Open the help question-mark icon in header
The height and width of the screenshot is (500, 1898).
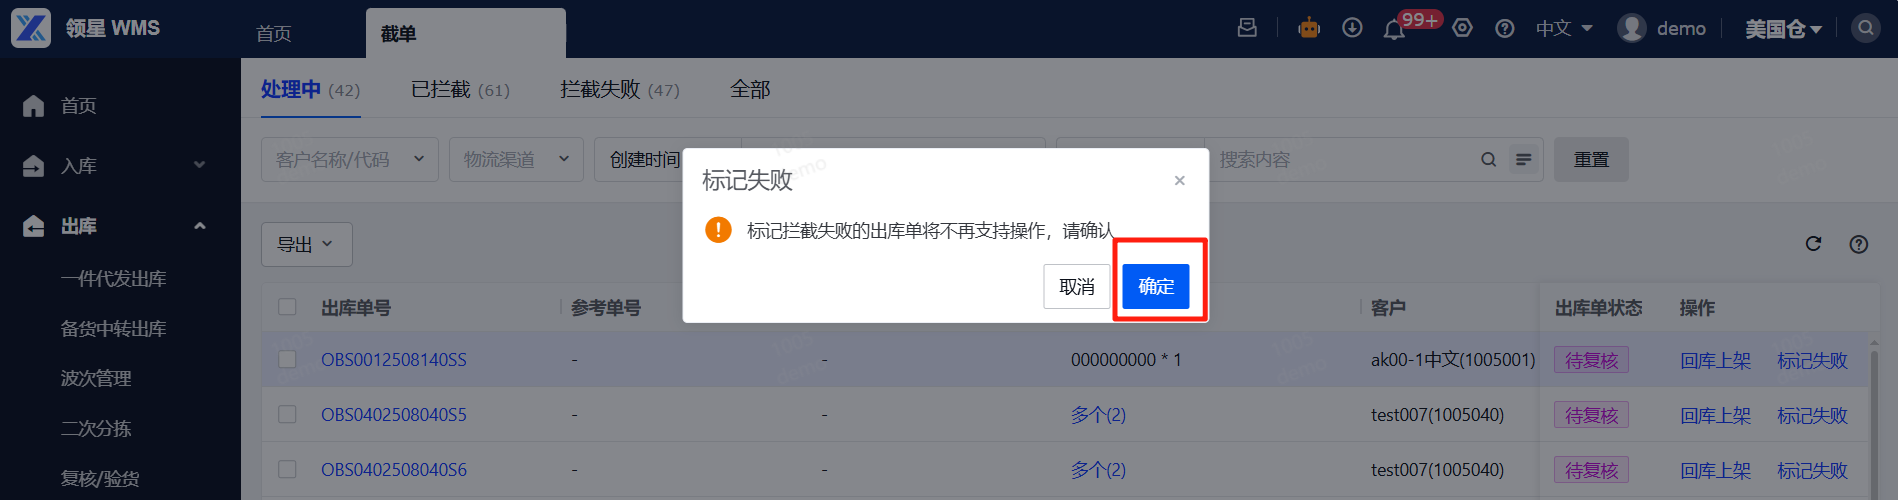click(x=1505, y=29)
